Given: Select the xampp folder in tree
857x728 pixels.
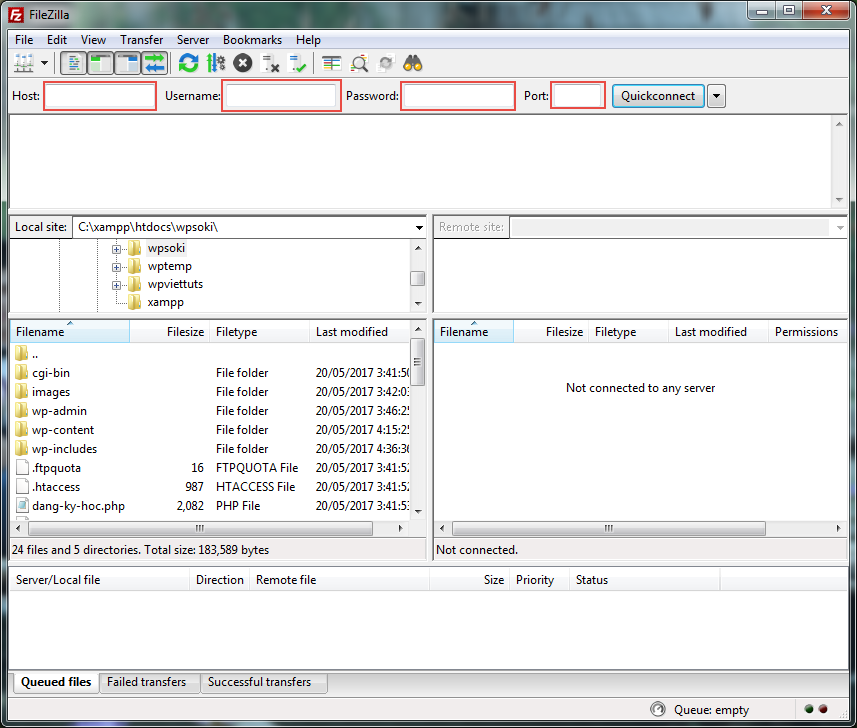Looking at the screenshot, I should [x=166, y=302].
